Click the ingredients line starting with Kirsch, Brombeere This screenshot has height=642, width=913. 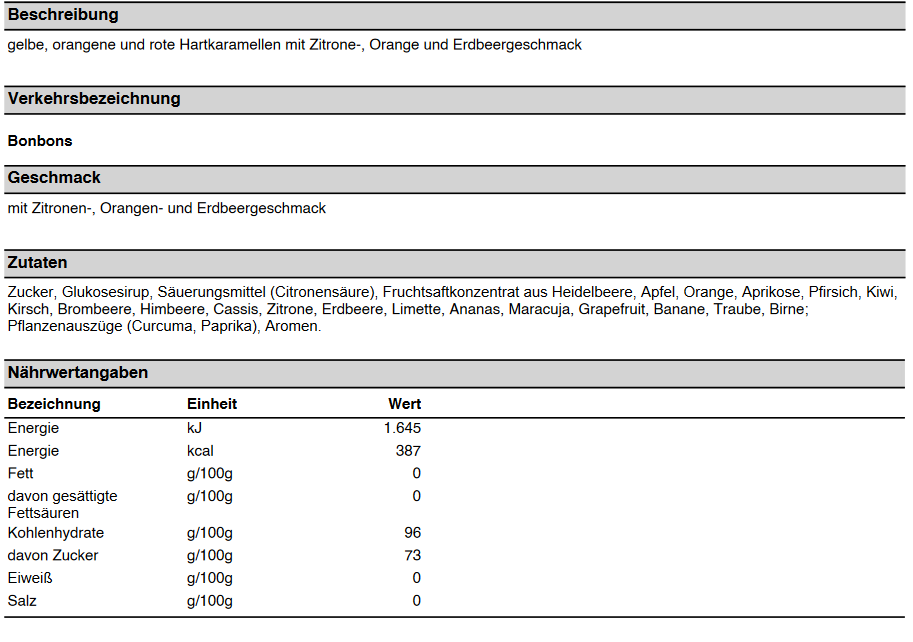(x=408, y=309)
